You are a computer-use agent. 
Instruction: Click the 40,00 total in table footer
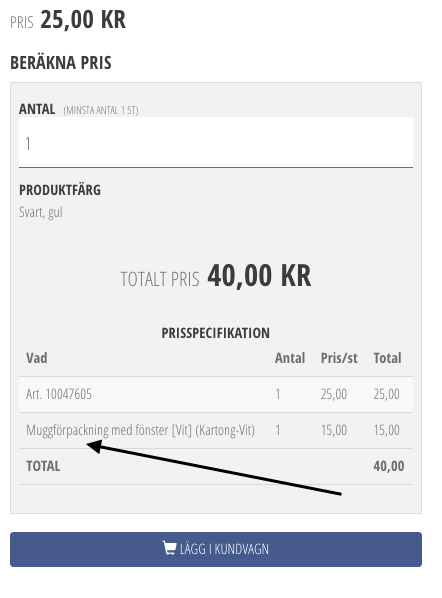[389, 466]
